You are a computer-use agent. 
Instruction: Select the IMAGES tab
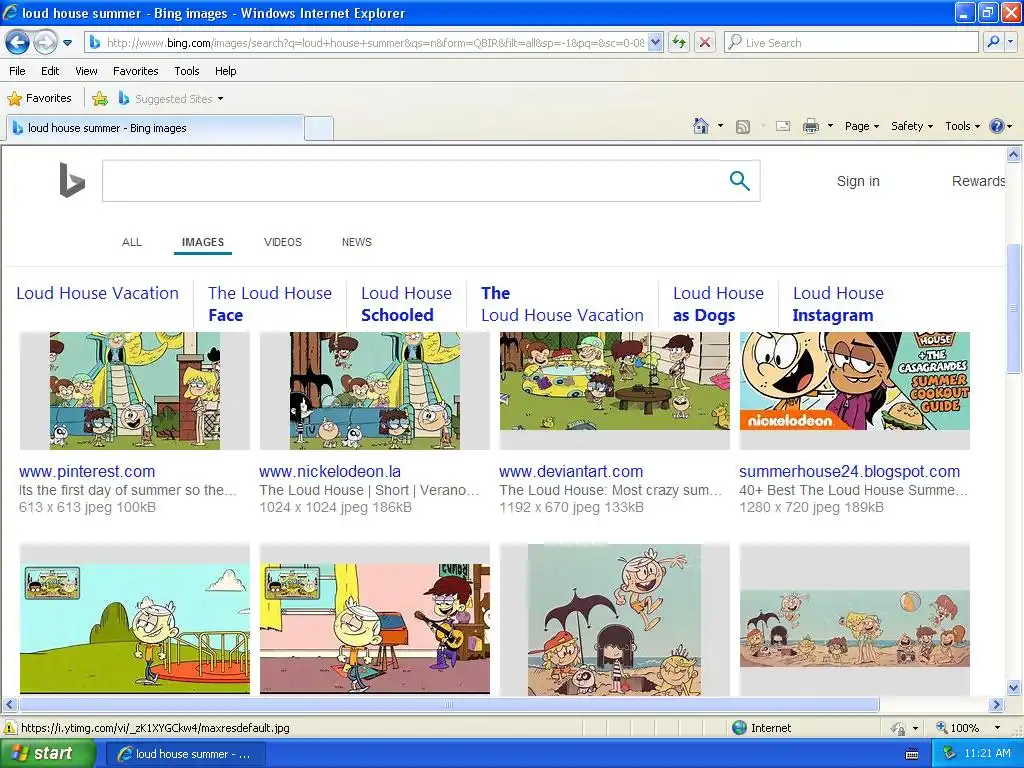point(202,242)
